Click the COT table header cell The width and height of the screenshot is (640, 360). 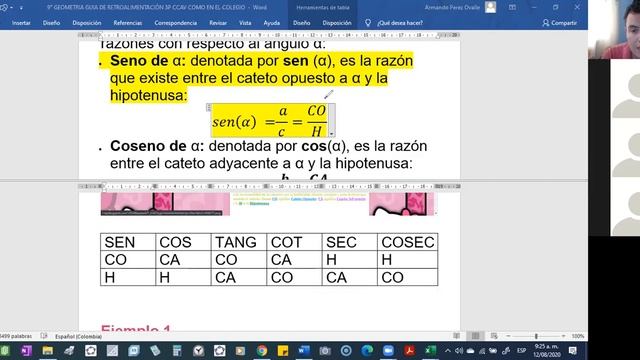pyautogui.click(x=294, y=242)
